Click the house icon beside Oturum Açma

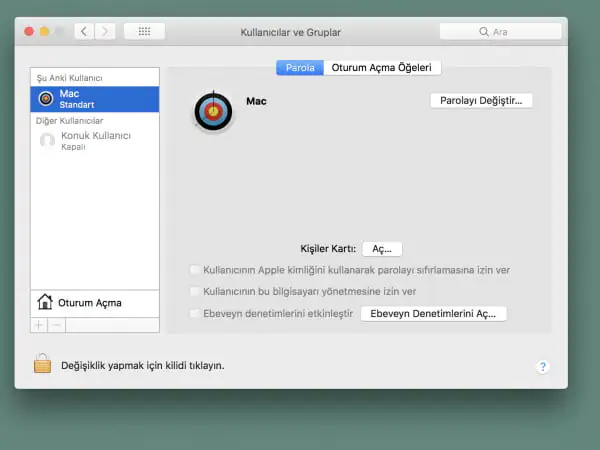coord(45,302)
